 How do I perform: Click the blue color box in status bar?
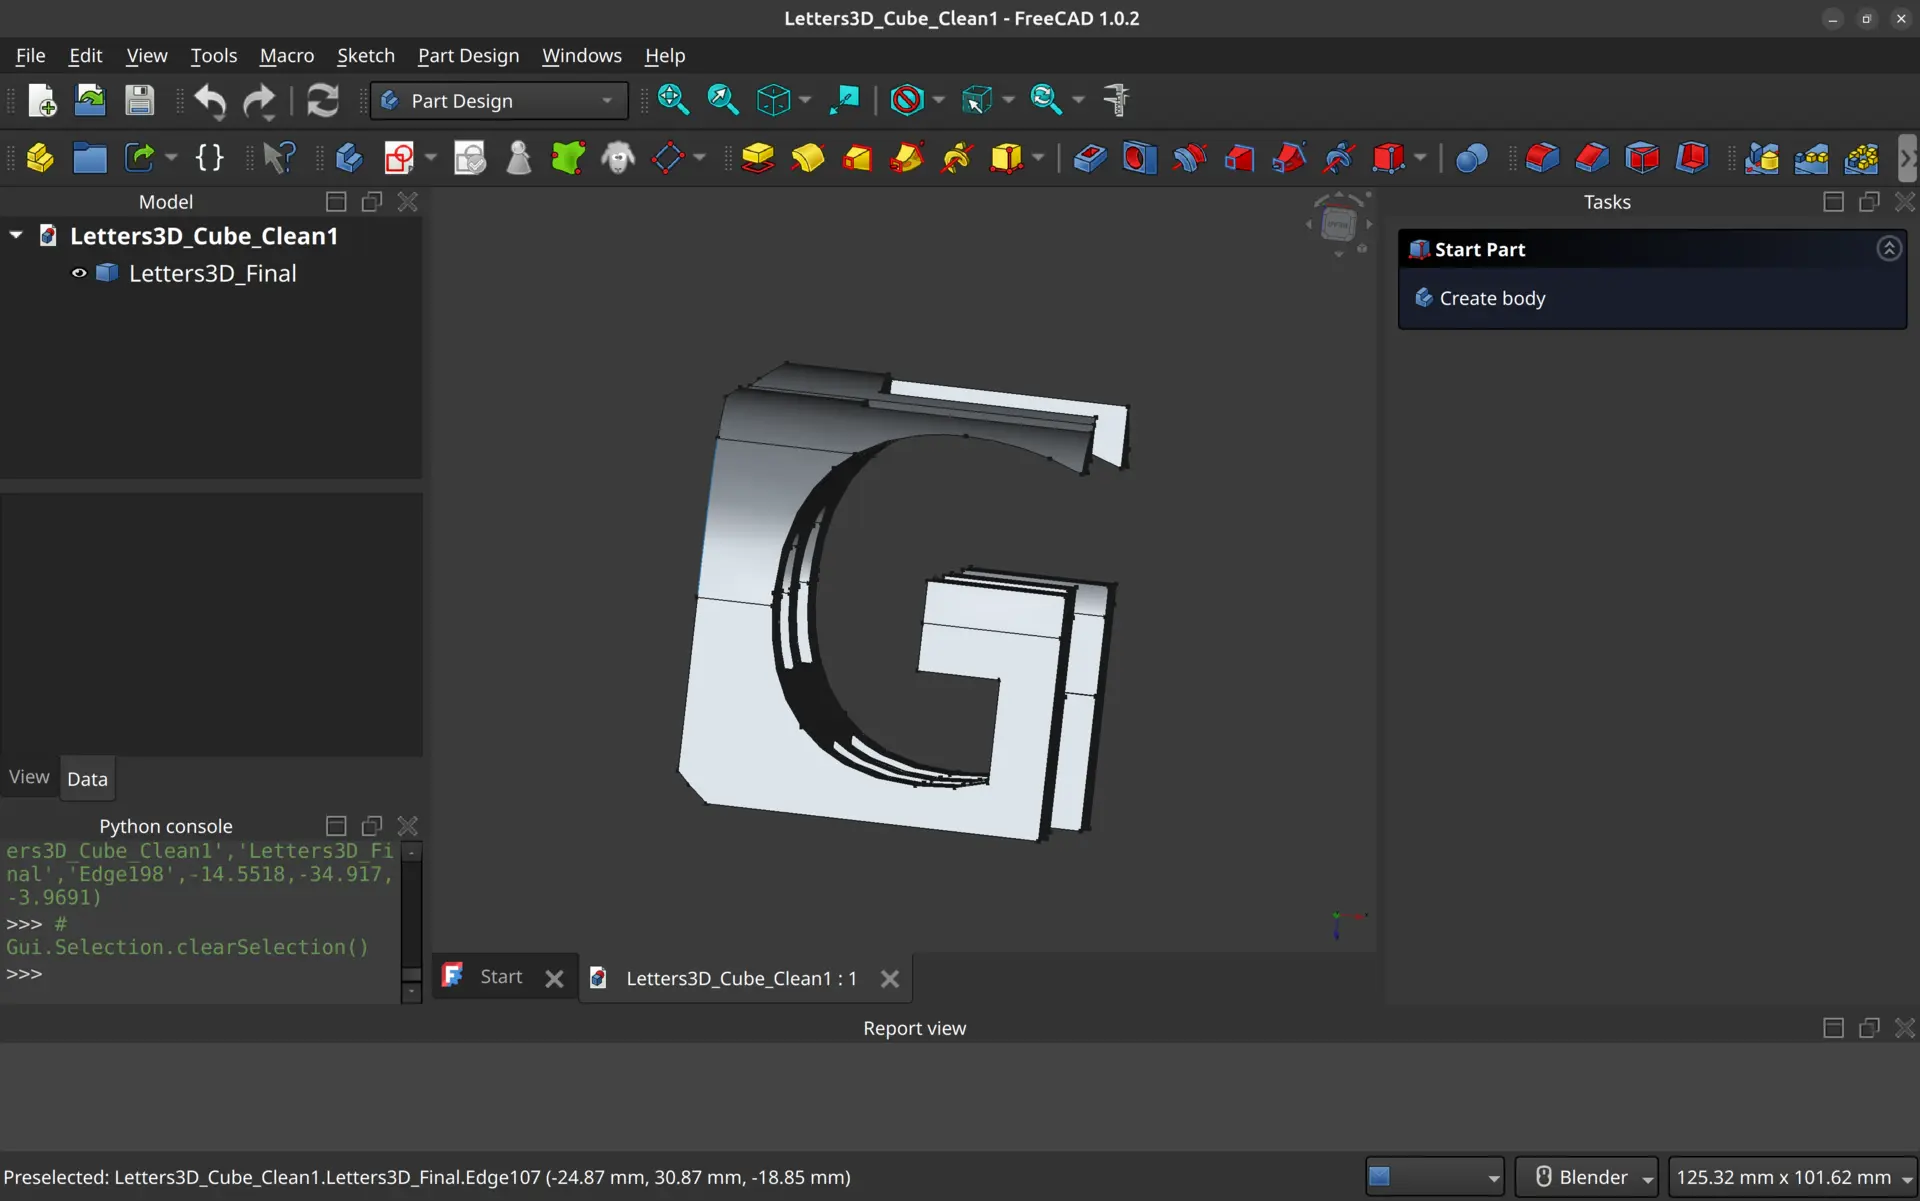point(1380,1177)
